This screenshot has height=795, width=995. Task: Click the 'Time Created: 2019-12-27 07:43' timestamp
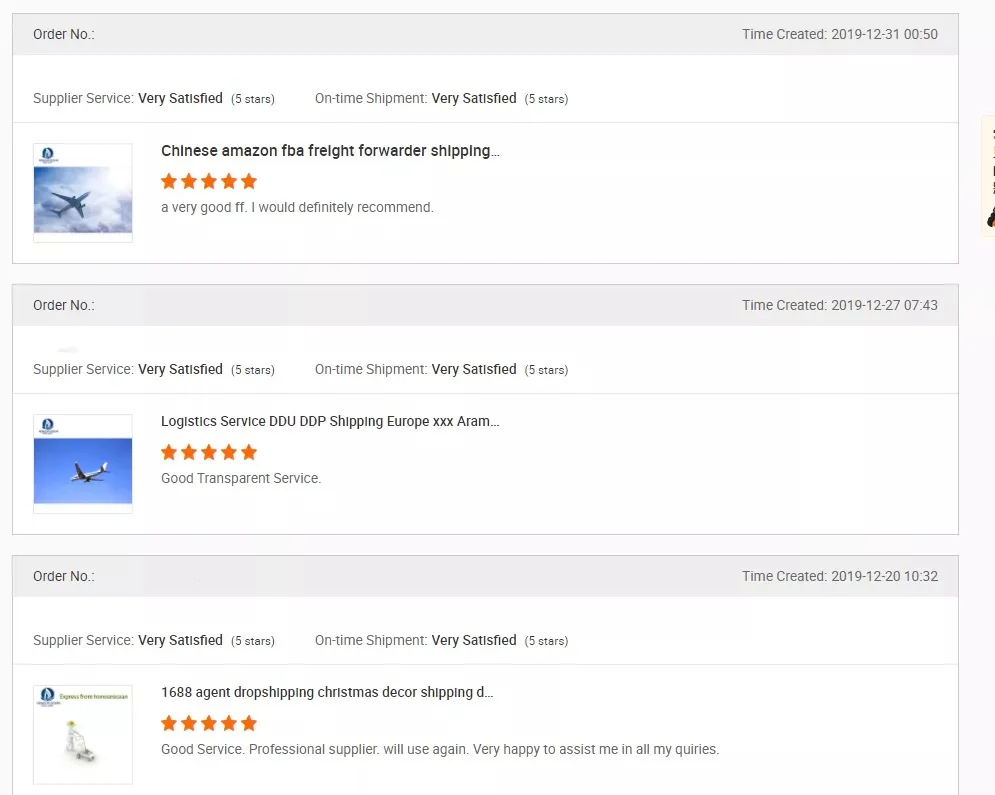[x=839, y=305]
